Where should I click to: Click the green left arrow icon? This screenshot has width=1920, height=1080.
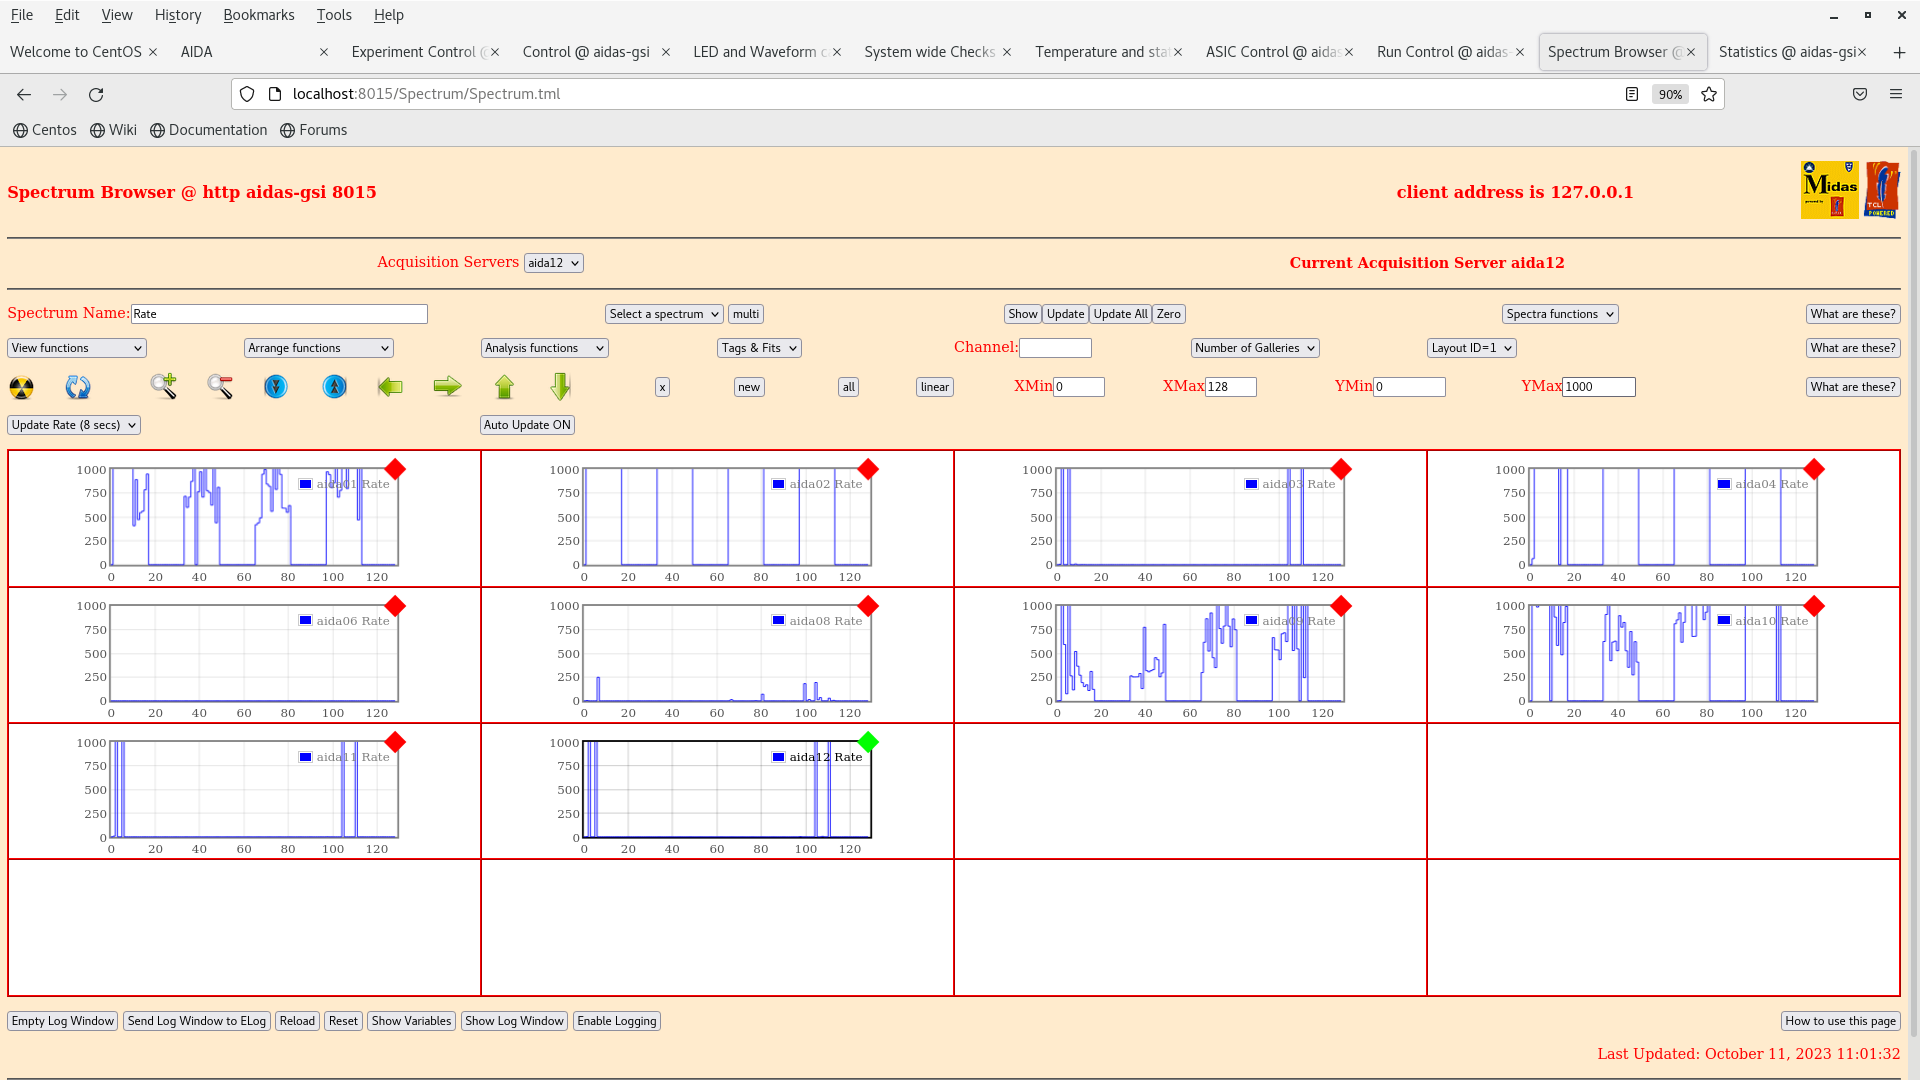coord(390,387)
